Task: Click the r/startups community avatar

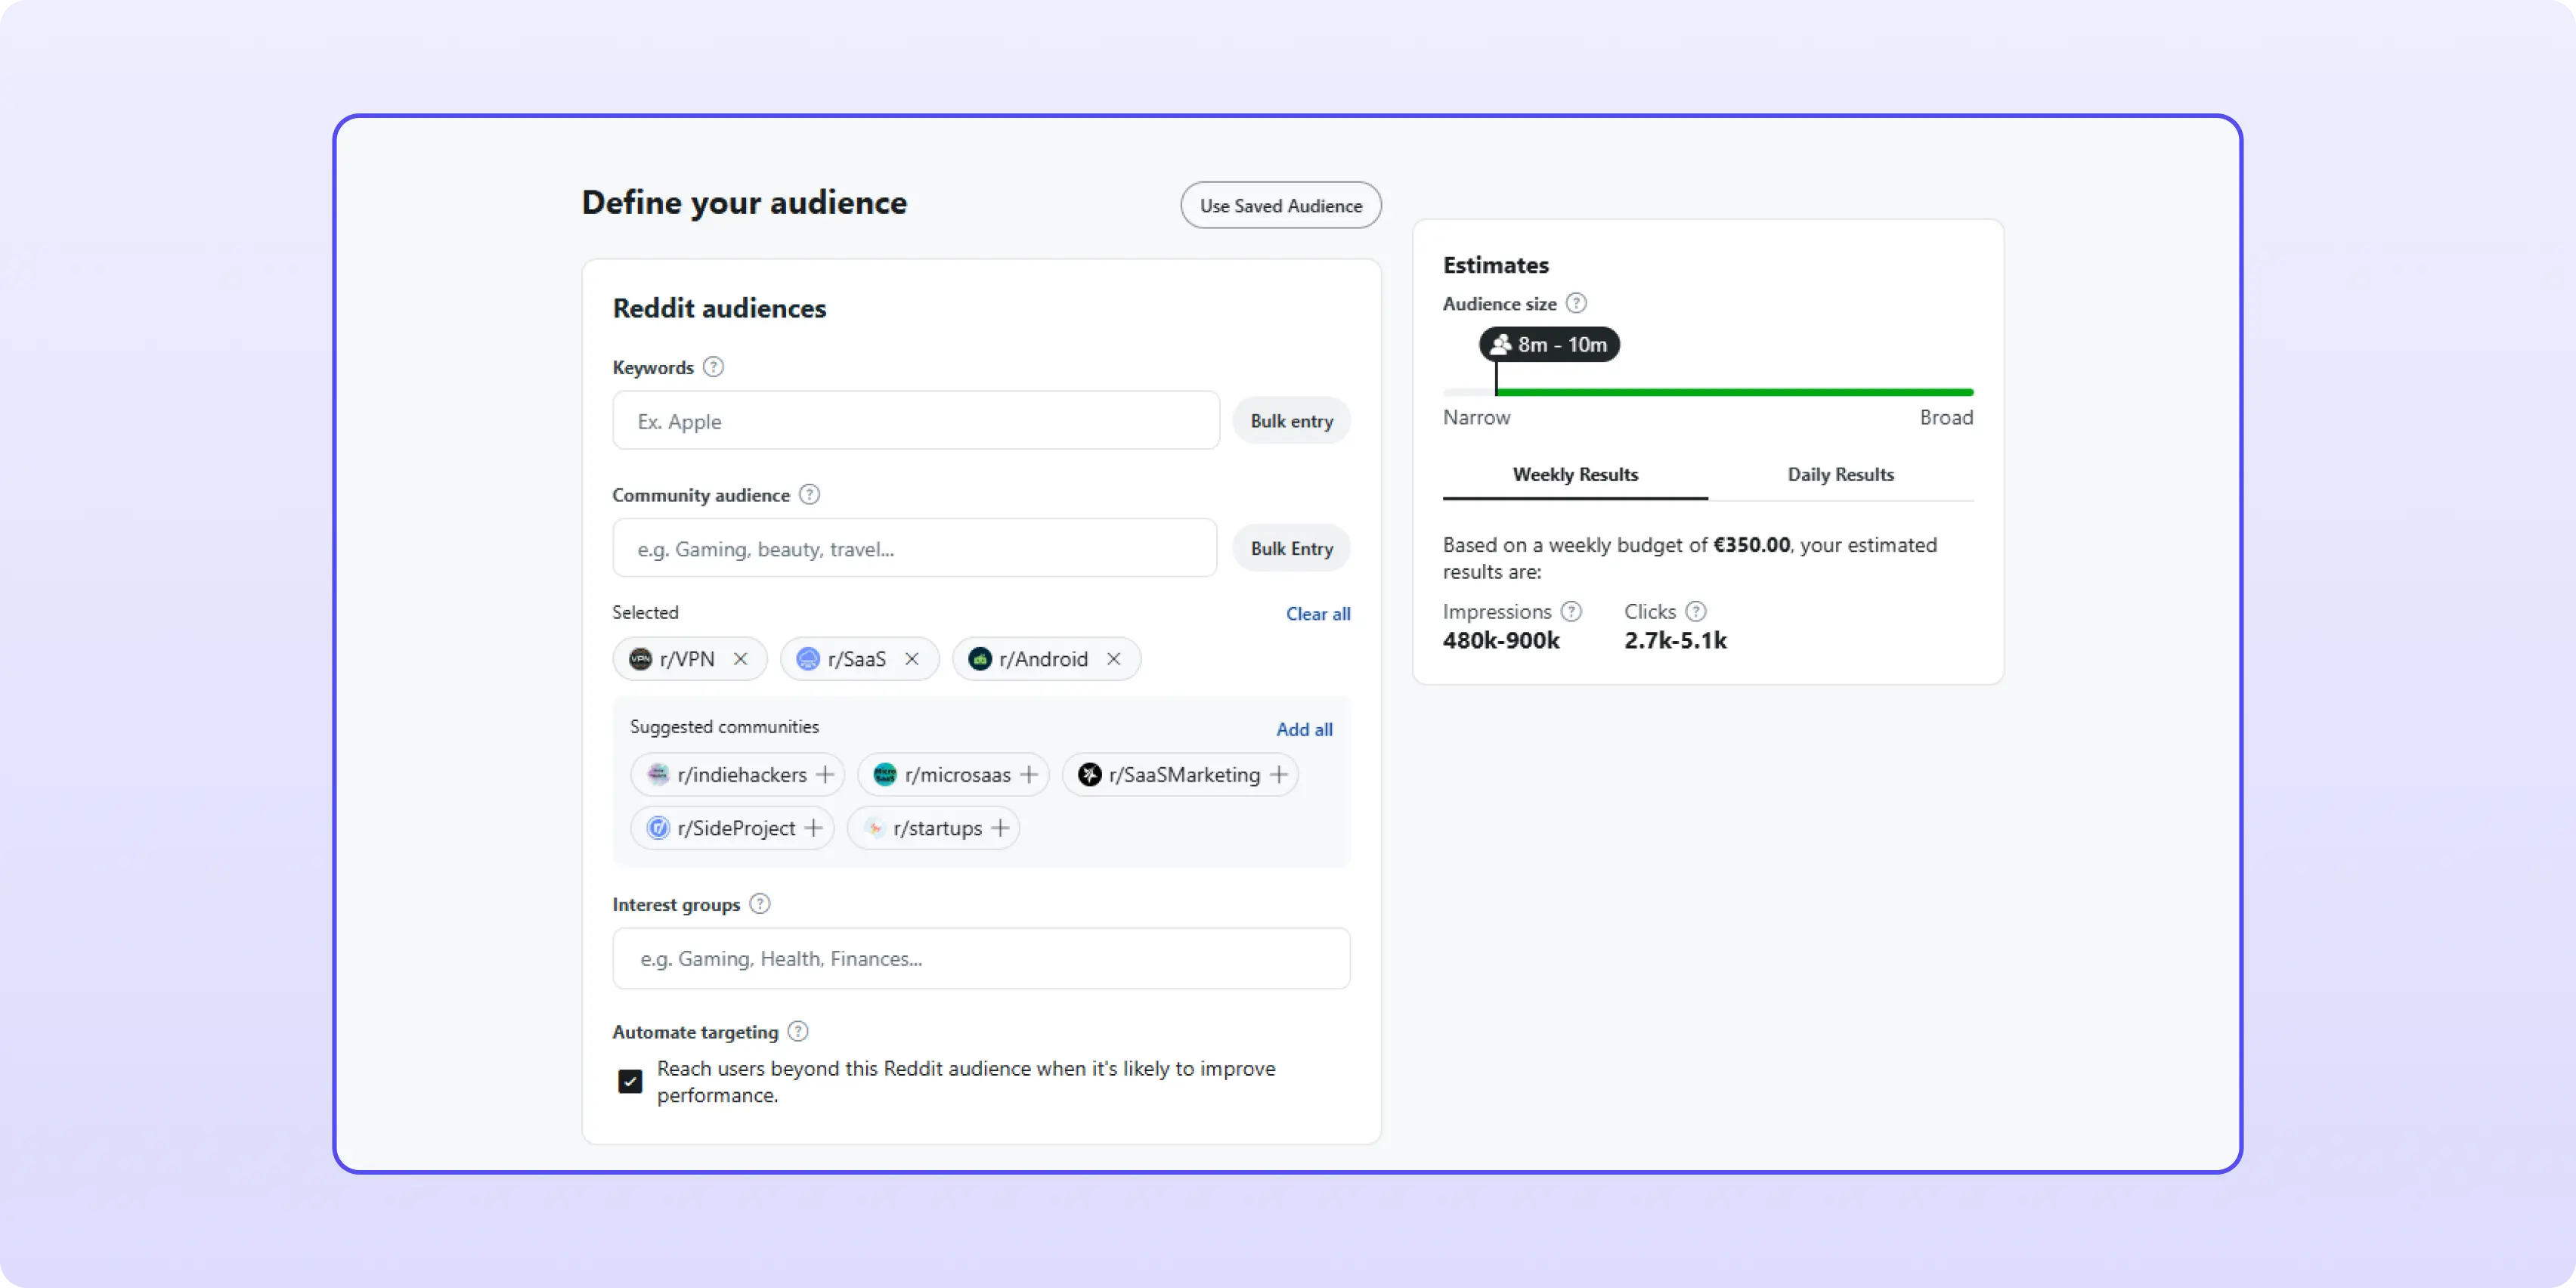Action: [x=874, y=828]
